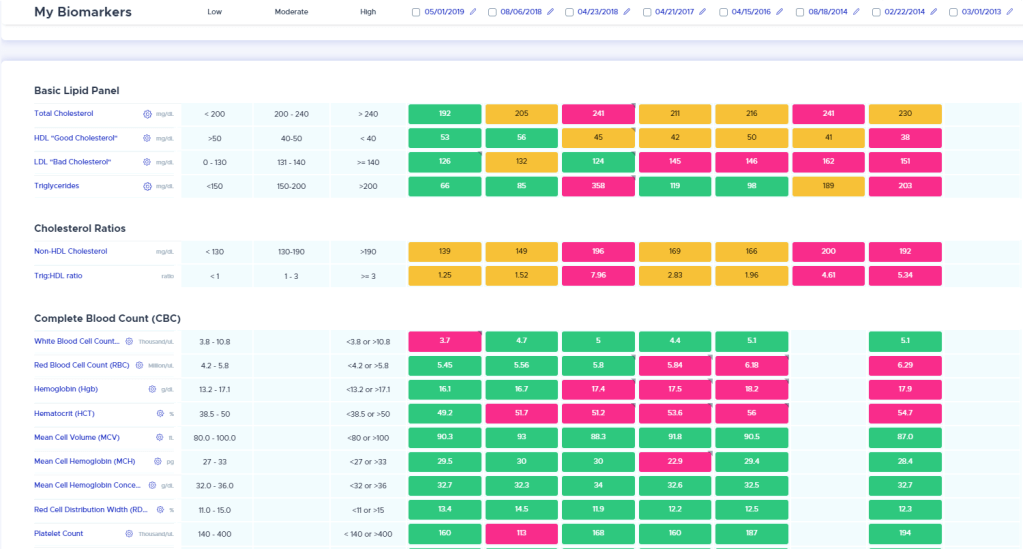This screenshot has width=1023, height=549.
Task: Tick the checkbox for 04/15/2016
Action: click(x=722, y=12)
